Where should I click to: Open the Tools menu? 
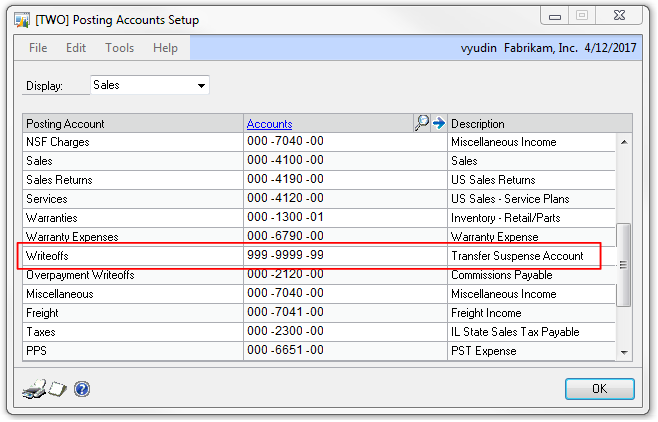[119, 48]
